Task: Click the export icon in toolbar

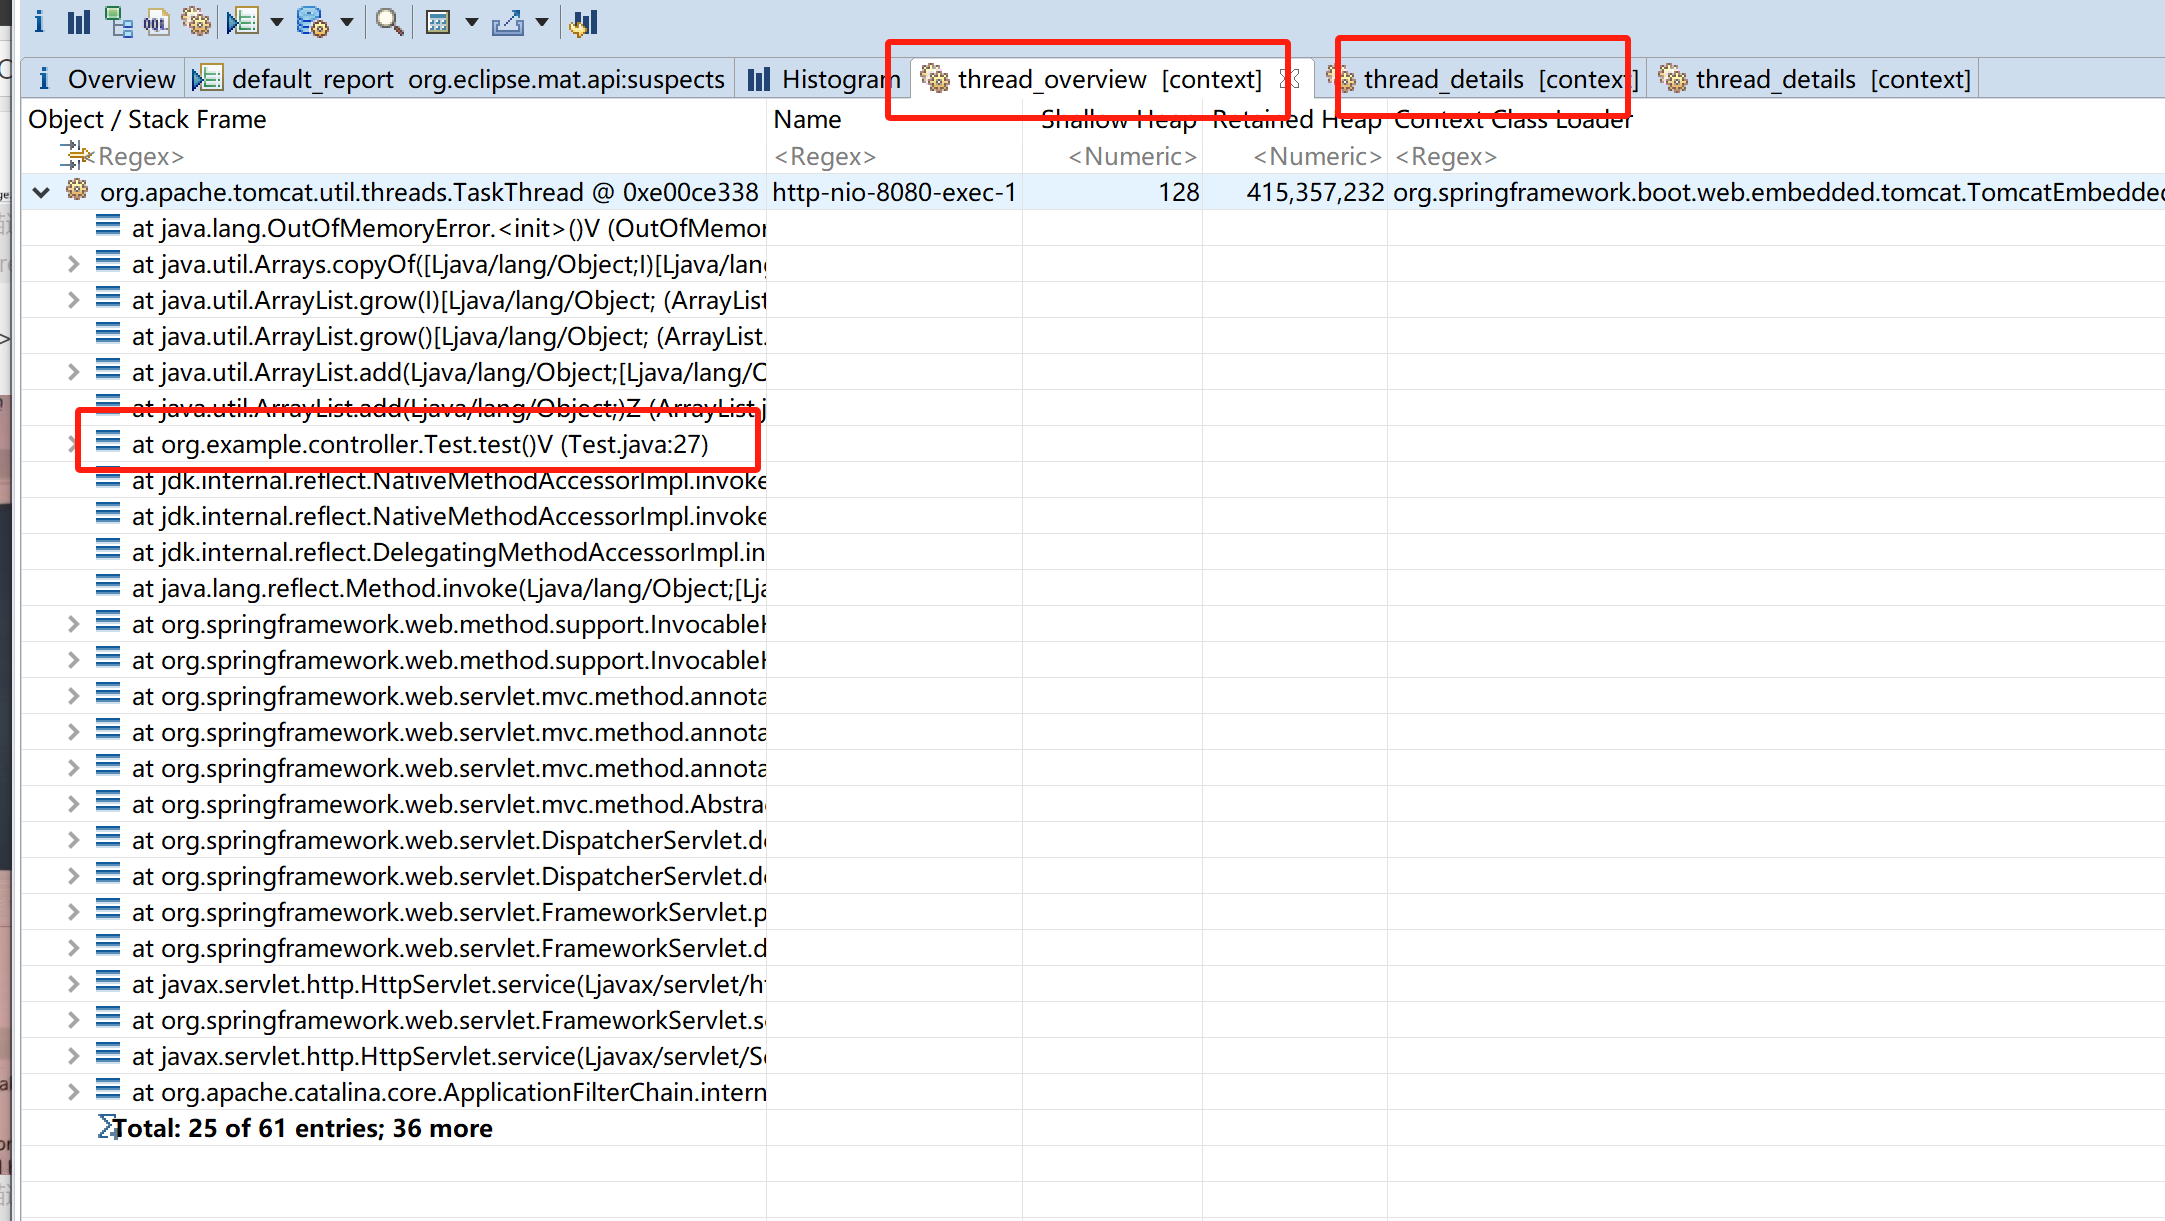Action: 508,21
